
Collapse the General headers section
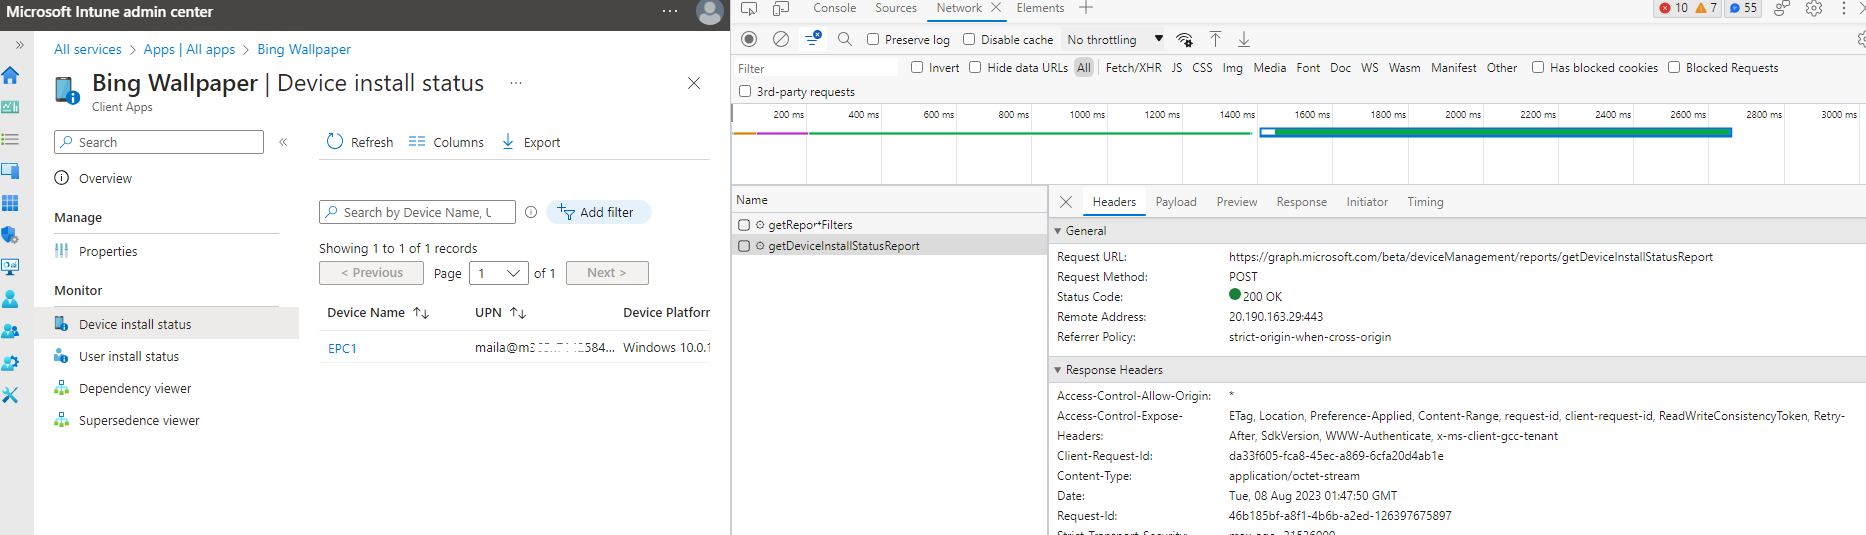1058,231
